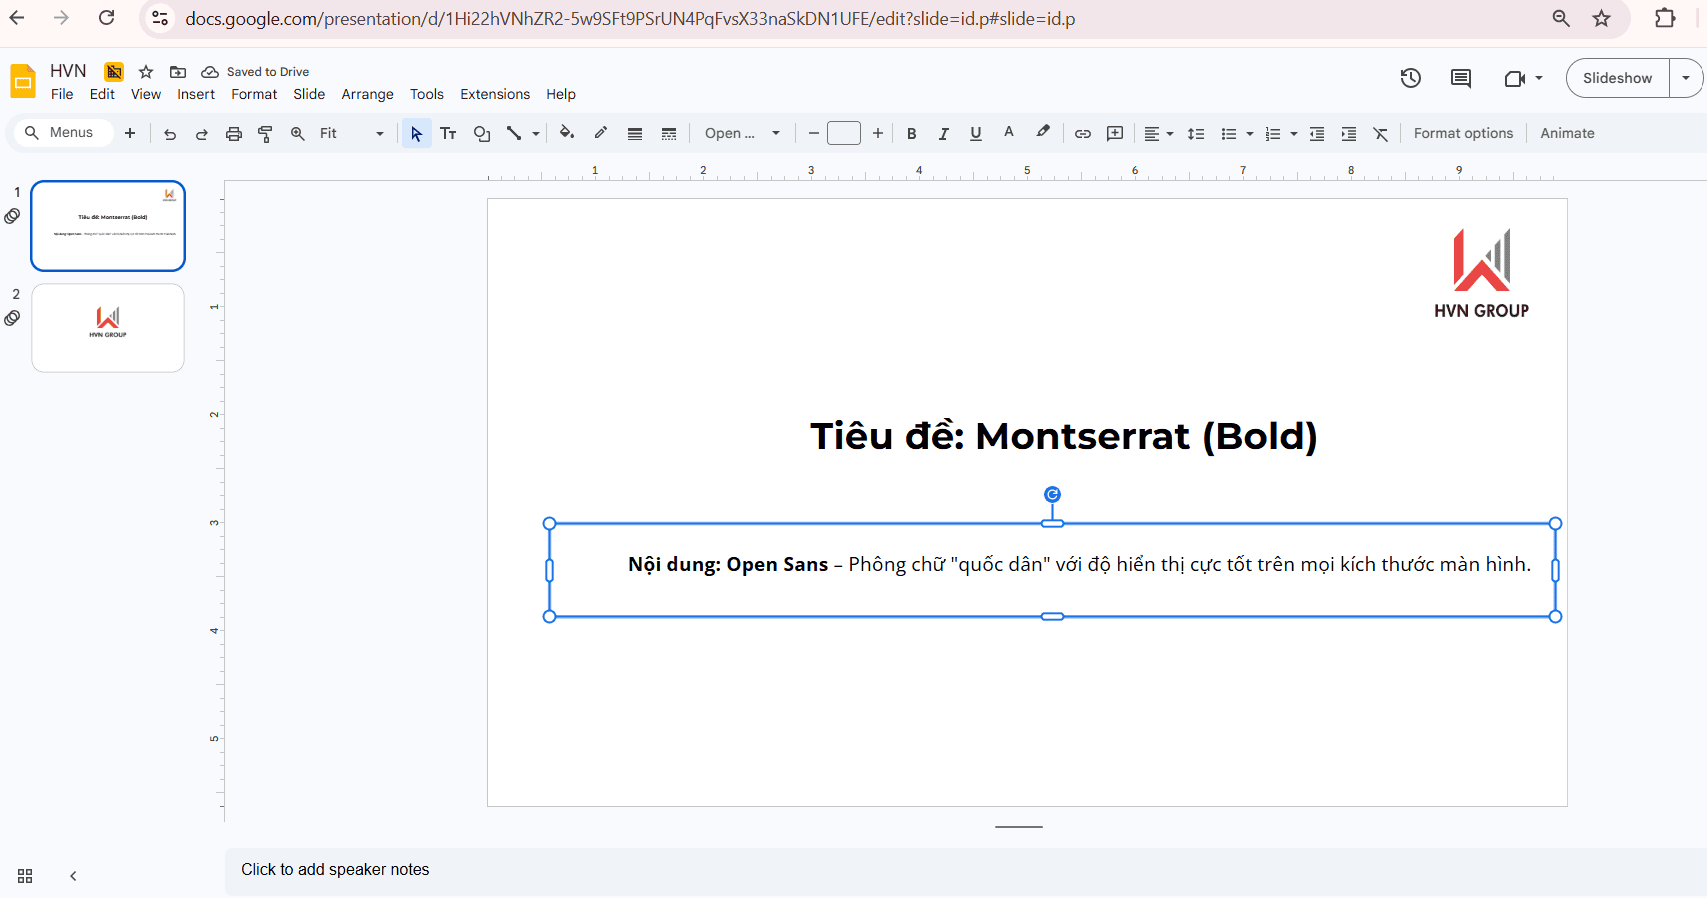Click the Animate button
1707x898 pixels.
[1567, 133]
